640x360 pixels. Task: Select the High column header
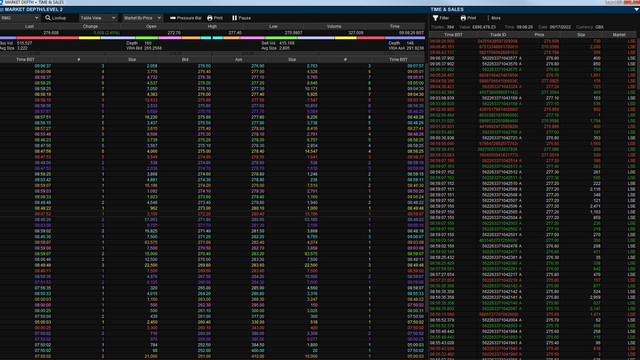212,27
